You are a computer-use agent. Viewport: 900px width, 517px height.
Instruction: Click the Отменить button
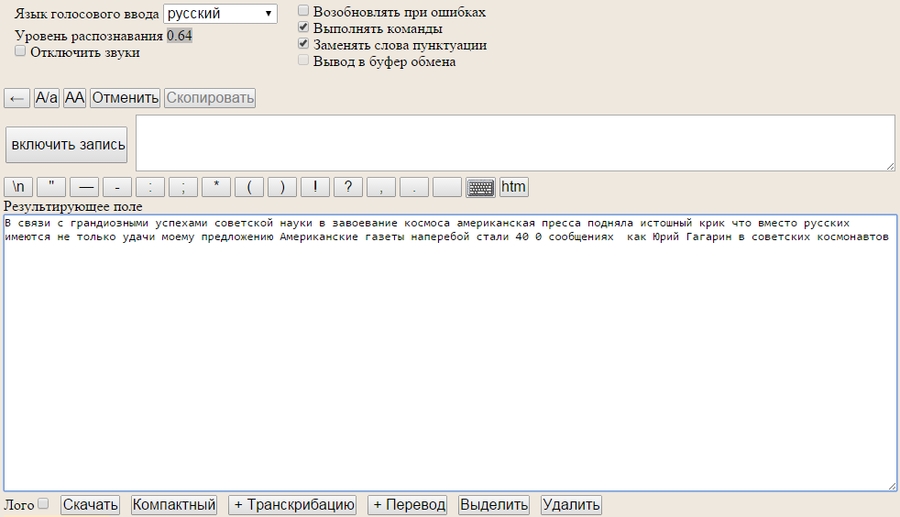(x=125, y=98)
